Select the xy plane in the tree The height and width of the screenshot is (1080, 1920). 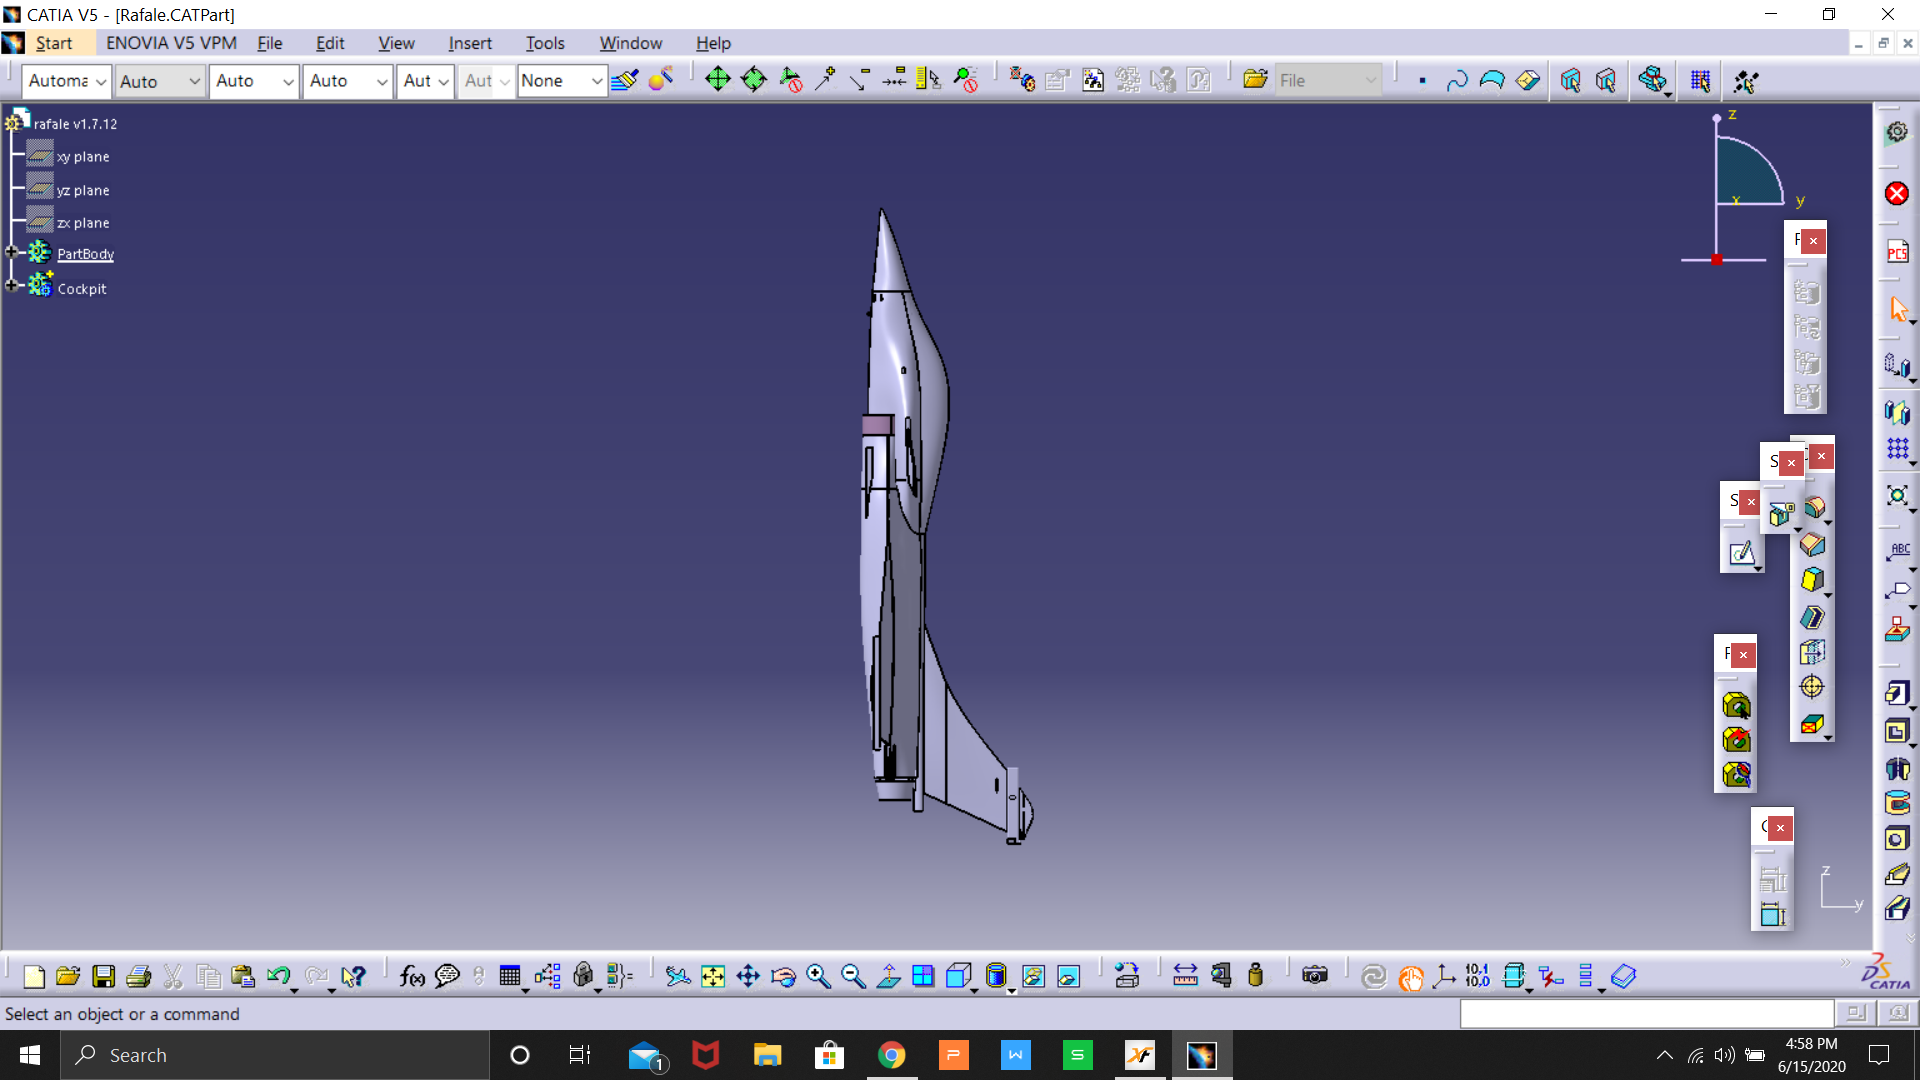[83, 157]
